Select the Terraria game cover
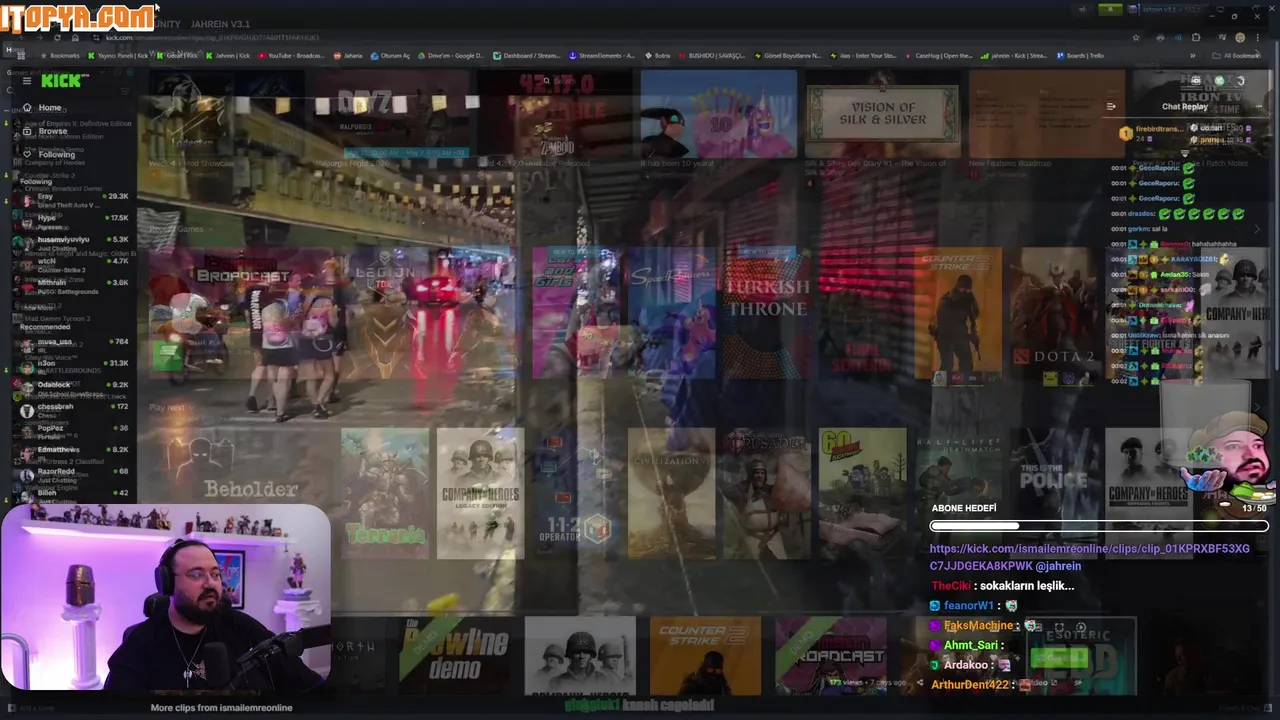This screenshot has height=720, width=1280. pyautogui.click(x=385, y=493)
